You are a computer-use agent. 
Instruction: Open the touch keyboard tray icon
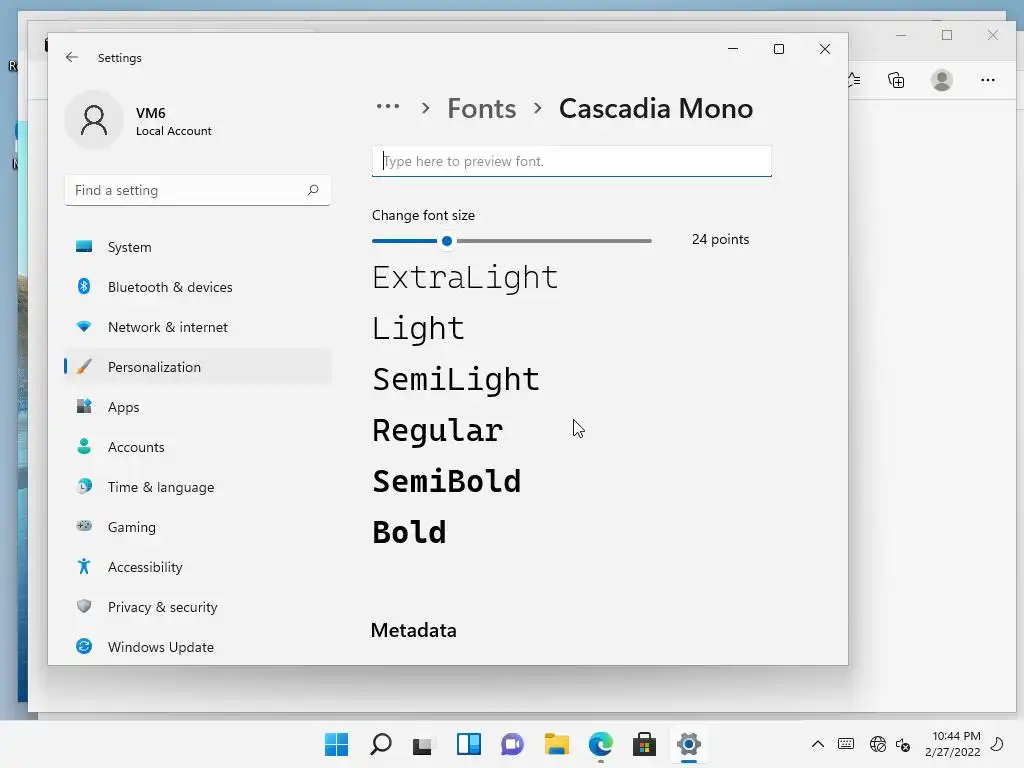coord(846,744)
